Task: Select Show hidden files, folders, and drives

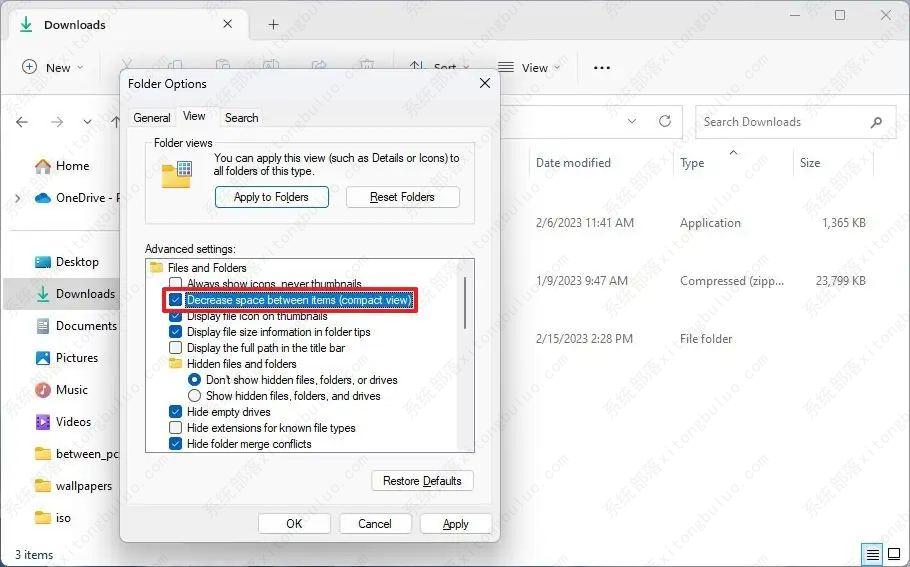Action: click(195, 396)
